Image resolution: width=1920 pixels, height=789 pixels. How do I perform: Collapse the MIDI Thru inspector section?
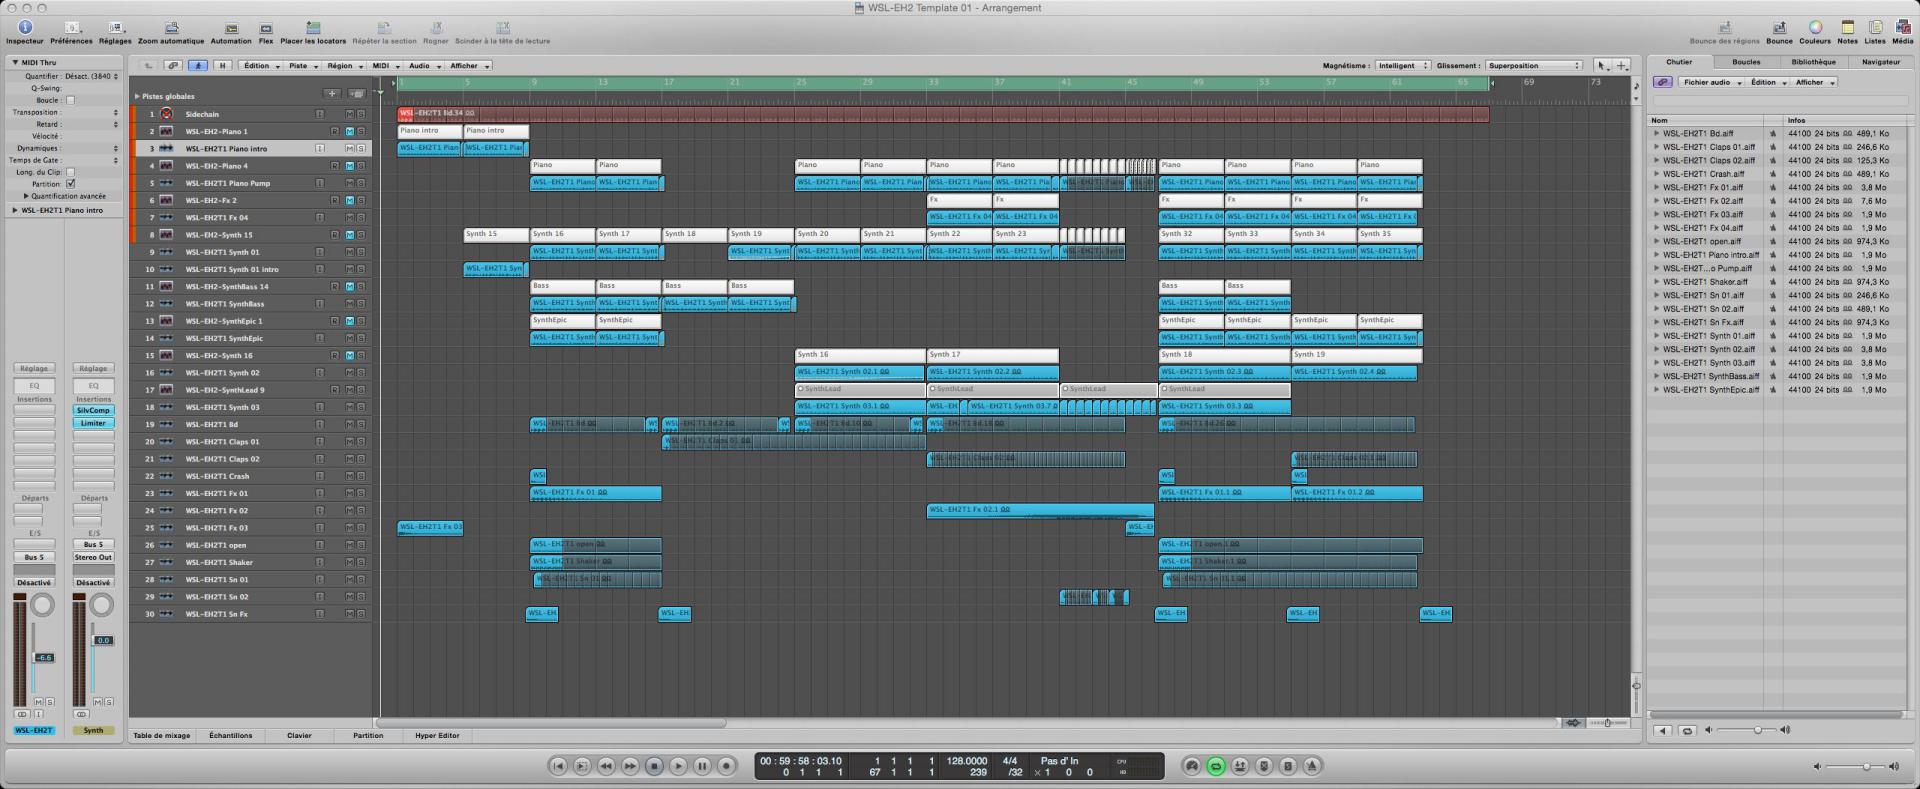(x=16, y=62)
